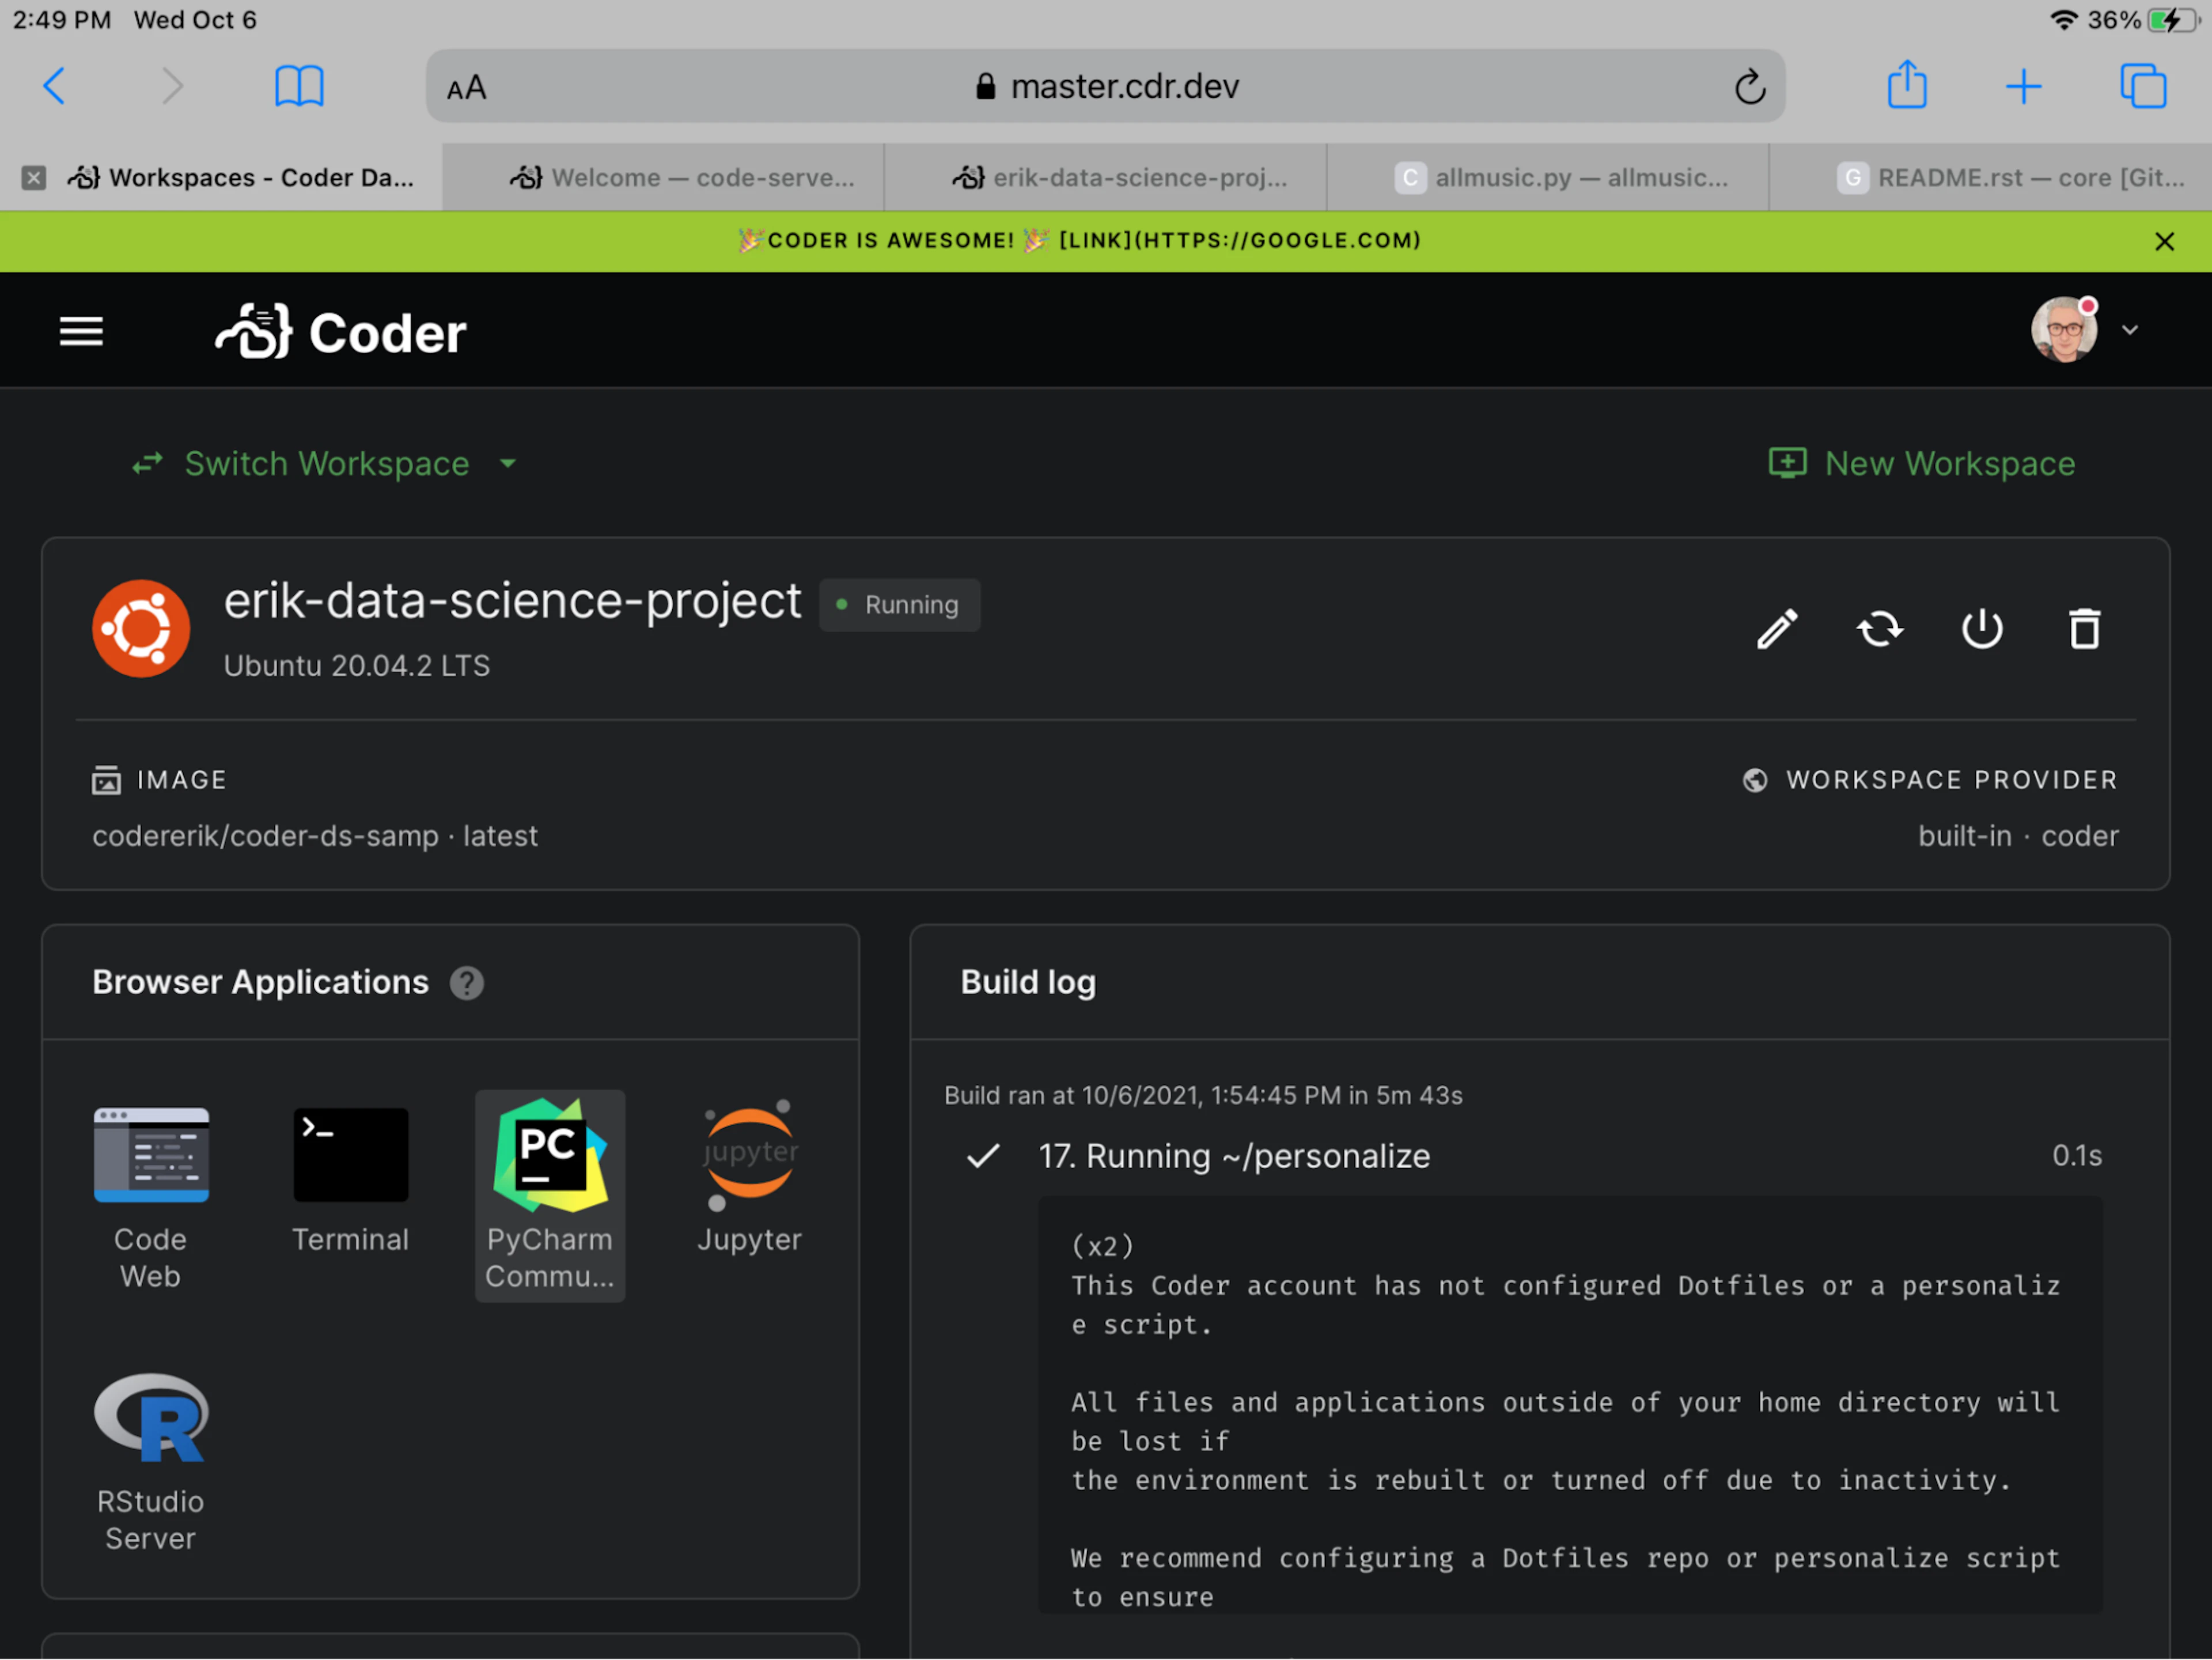Turn off workspace with power icon
2212x1660 pixels.
coord(1982,630)
